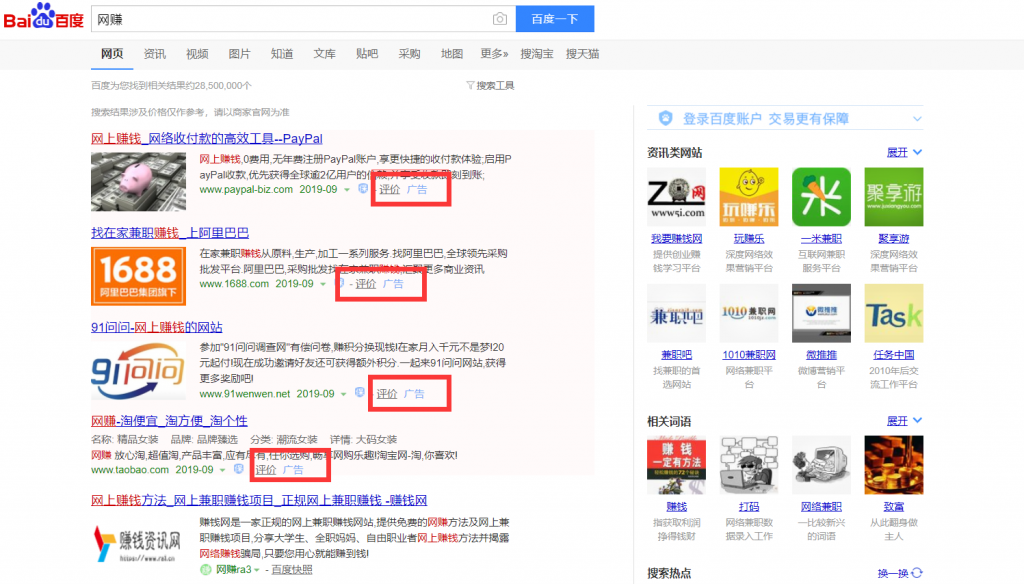Image resolution: width=1024 pixels, height=584 pixels.
Task: Click 评价 in the taobao result
Action: (x=265, y=470)
